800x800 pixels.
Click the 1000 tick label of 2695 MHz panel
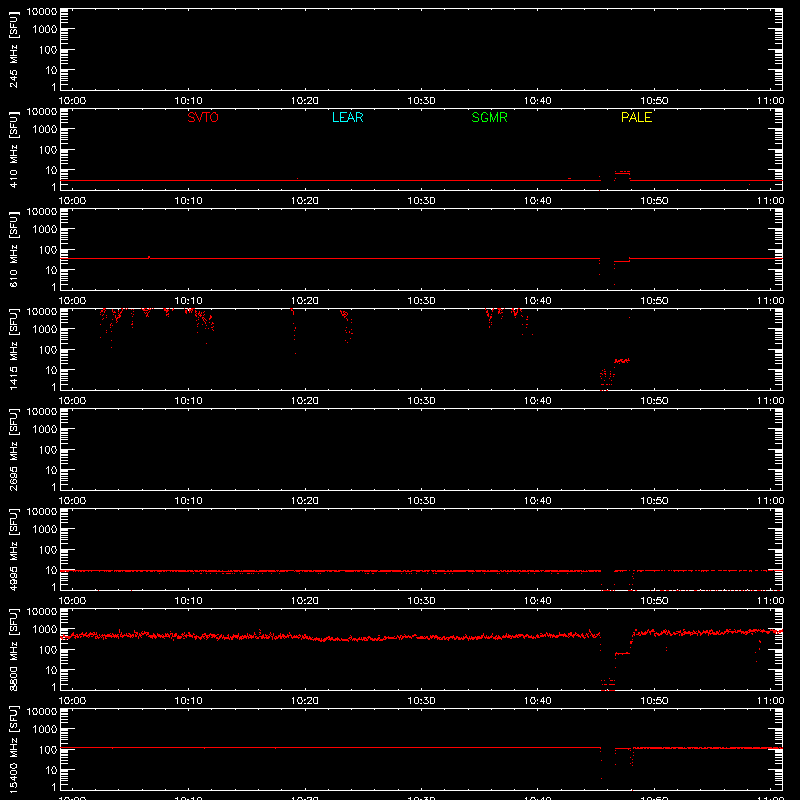(45, 430)
